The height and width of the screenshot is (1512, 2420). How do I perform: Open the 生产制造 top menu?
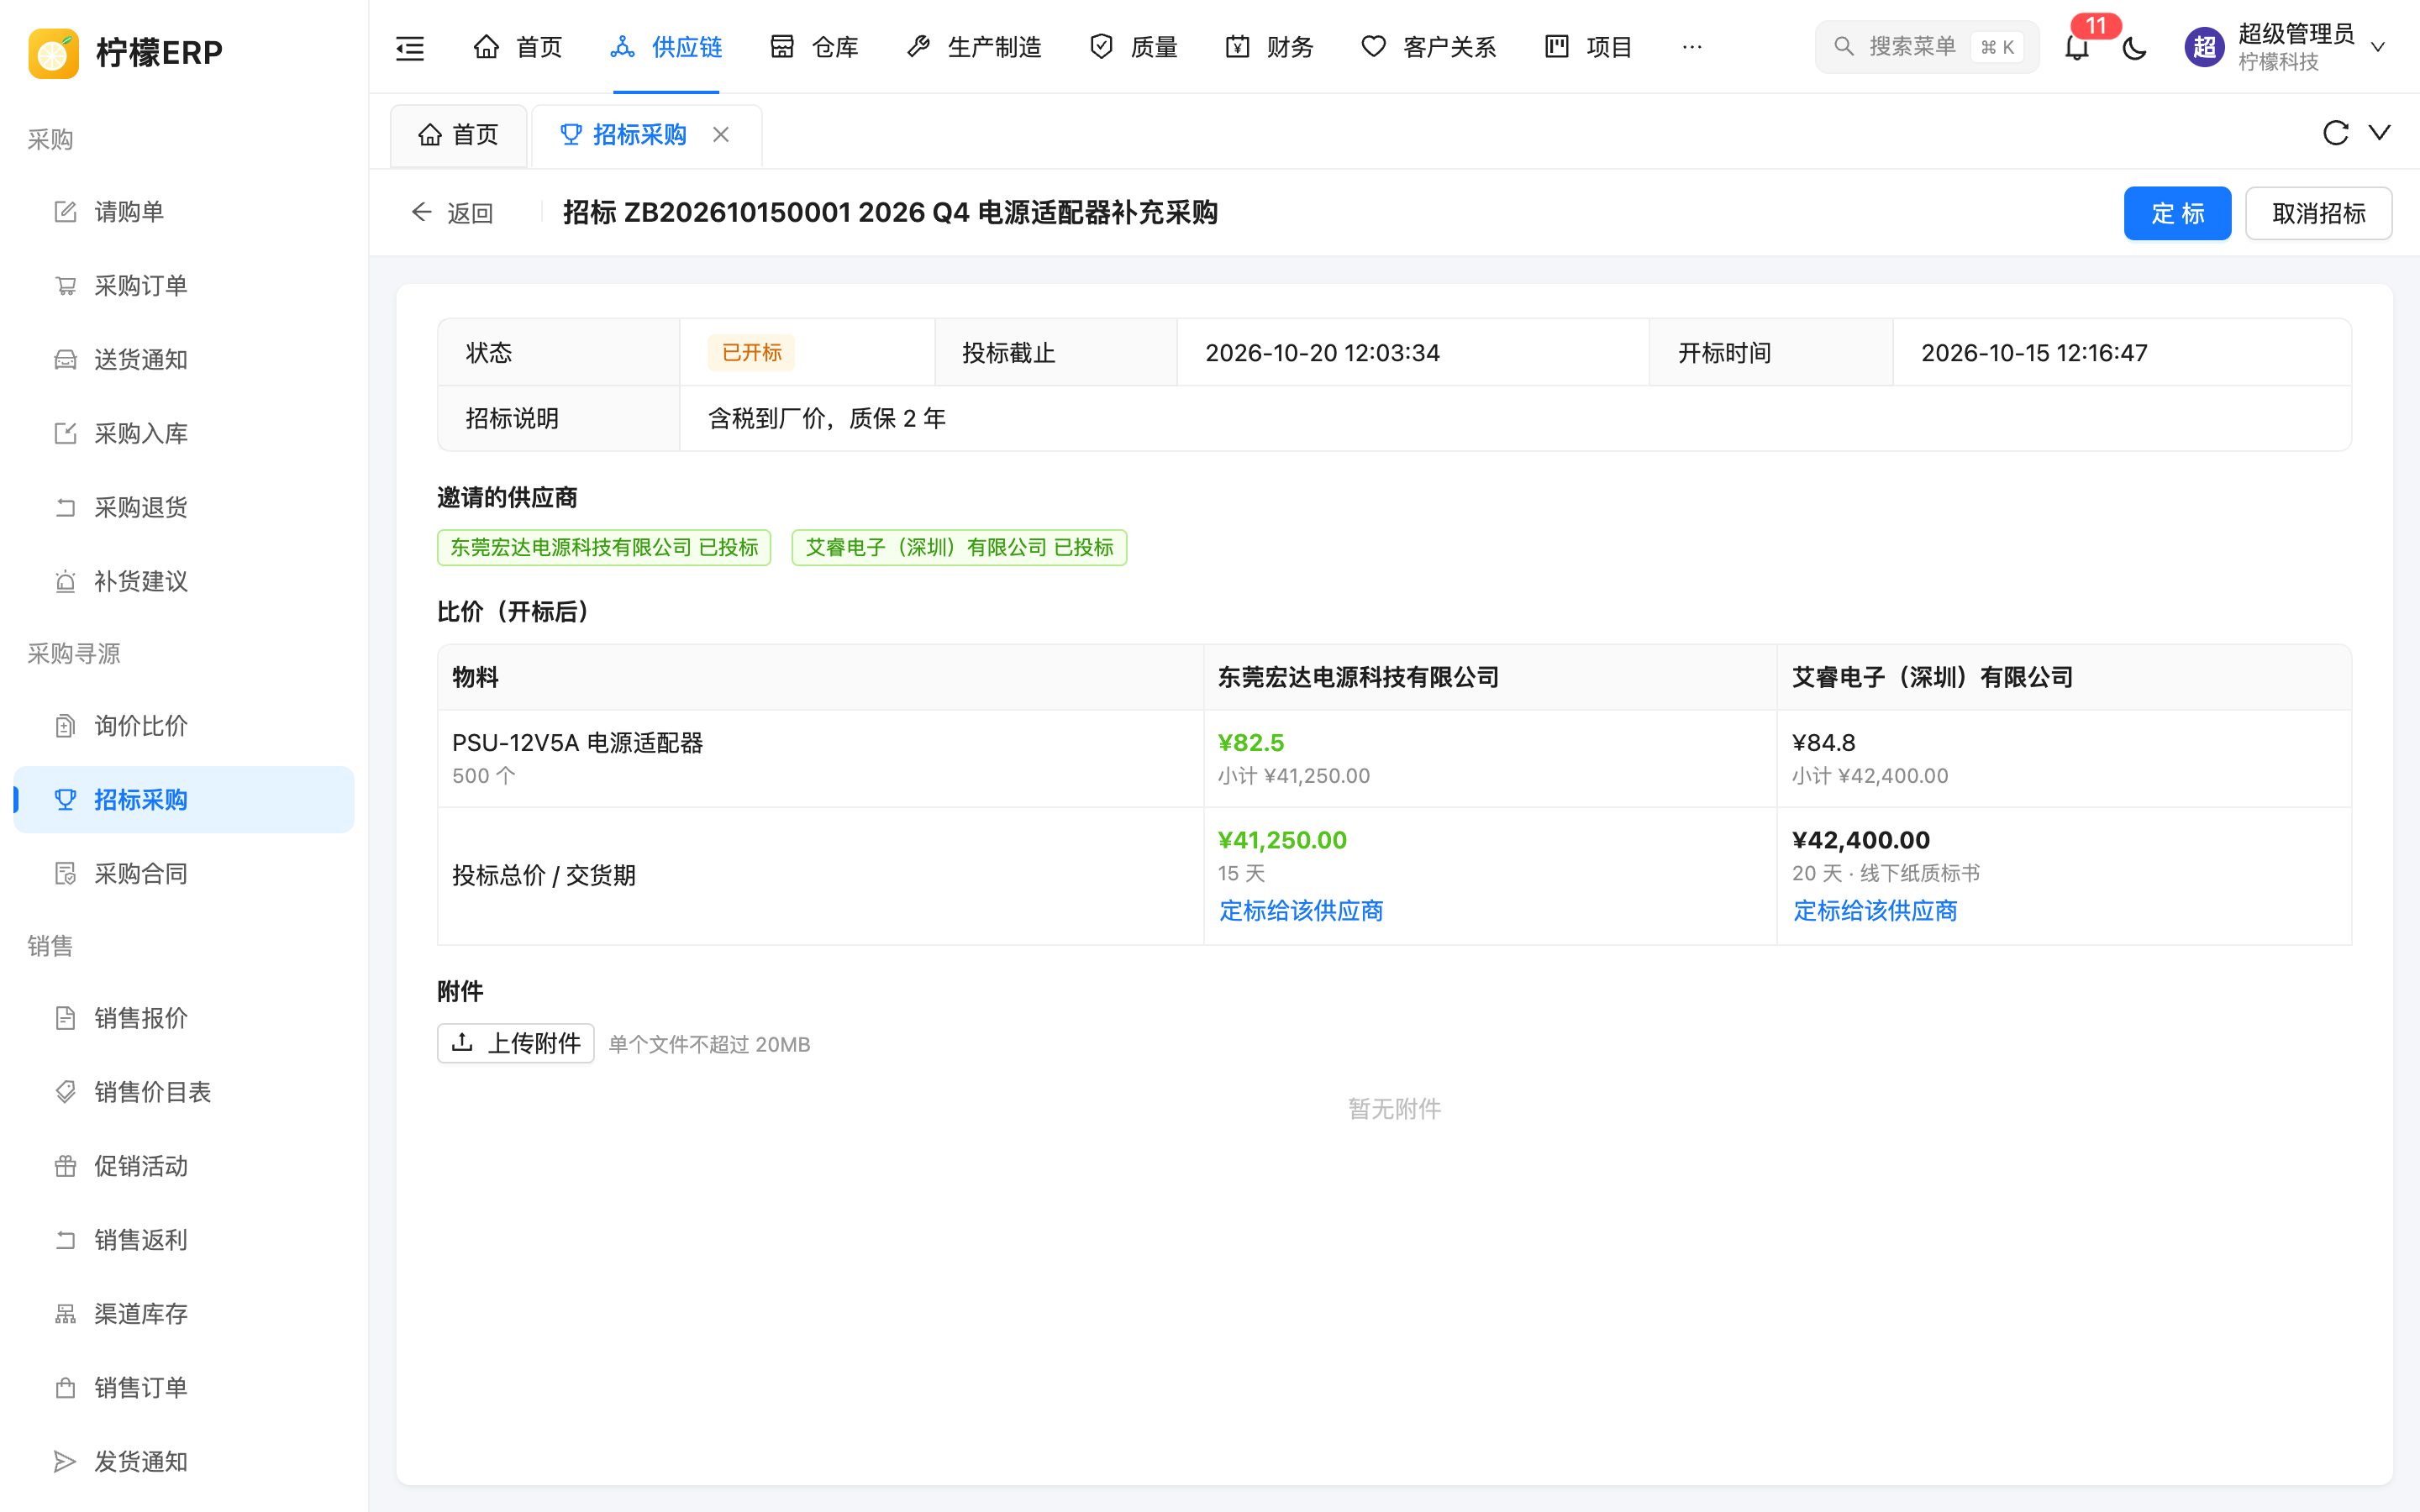(974, 47)
